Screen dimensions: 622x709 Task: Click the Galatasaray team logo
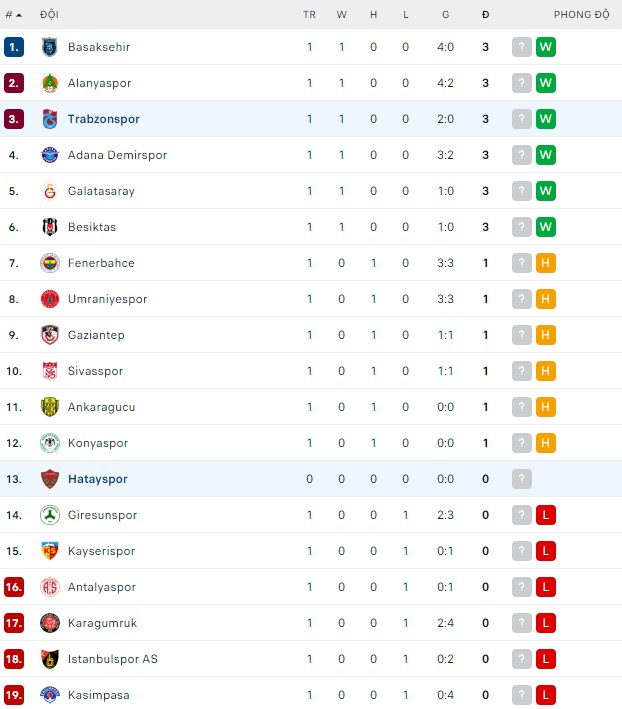pyautogui.click(x=50, y=191)
